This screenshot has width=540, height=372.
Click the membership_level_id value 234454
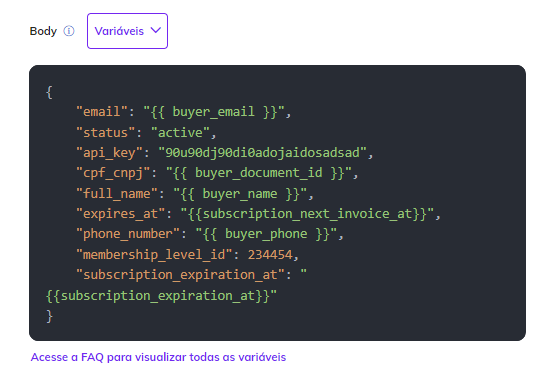pyautogui.click(x=270, y=255)
